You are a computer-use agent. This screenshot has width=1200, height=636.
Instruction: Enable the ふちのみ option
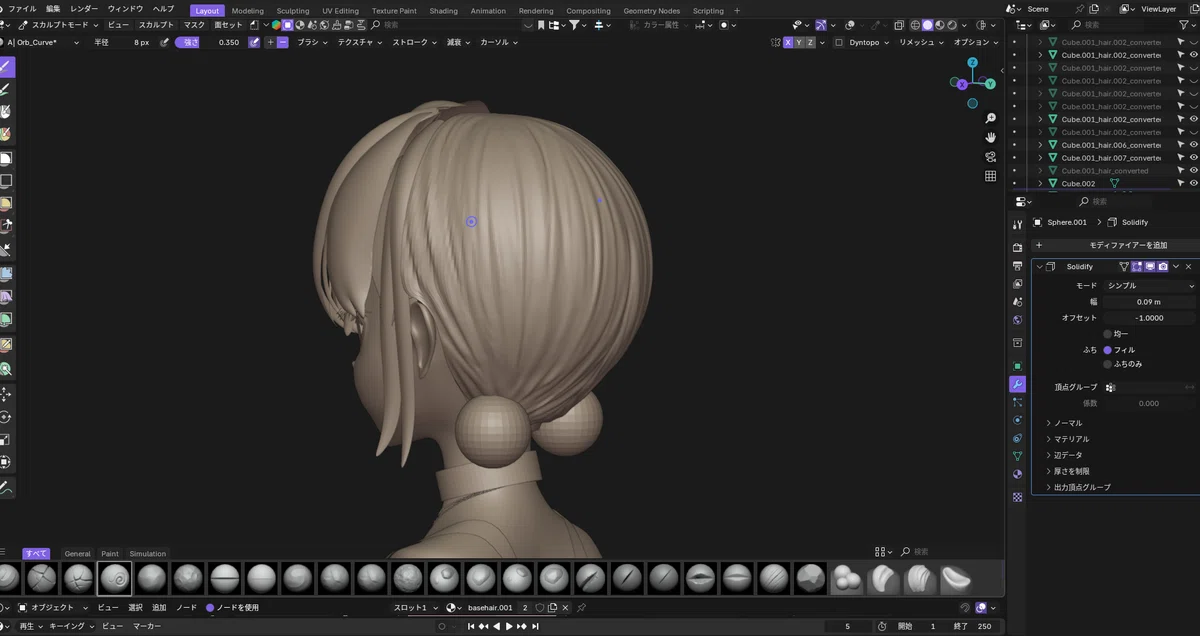(1107, 364)
